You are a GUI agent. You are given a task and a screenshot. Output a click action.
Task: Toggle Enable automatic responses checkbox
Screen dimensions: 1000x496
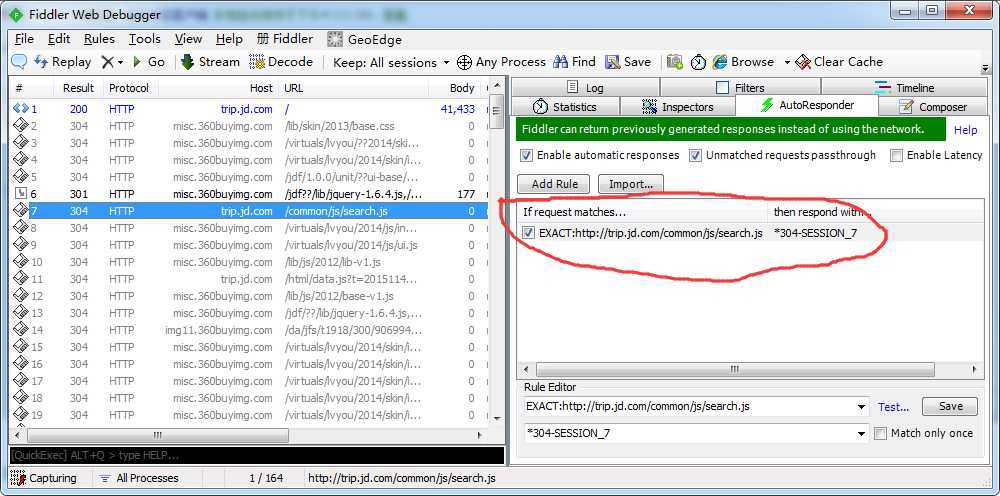tap(526, 155)
